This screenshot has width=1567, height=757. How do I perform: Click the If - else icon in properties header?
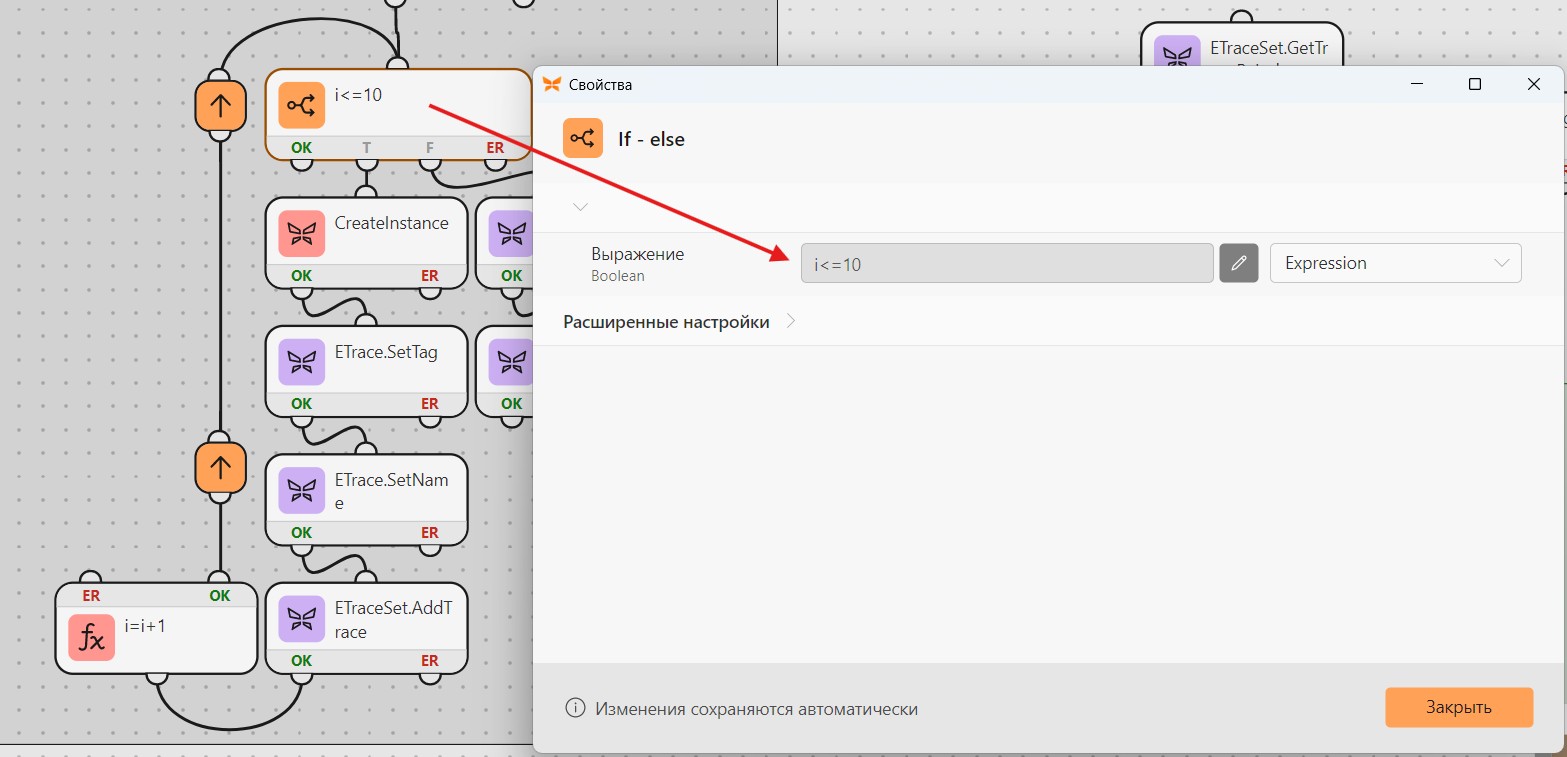tap(583, 138)
